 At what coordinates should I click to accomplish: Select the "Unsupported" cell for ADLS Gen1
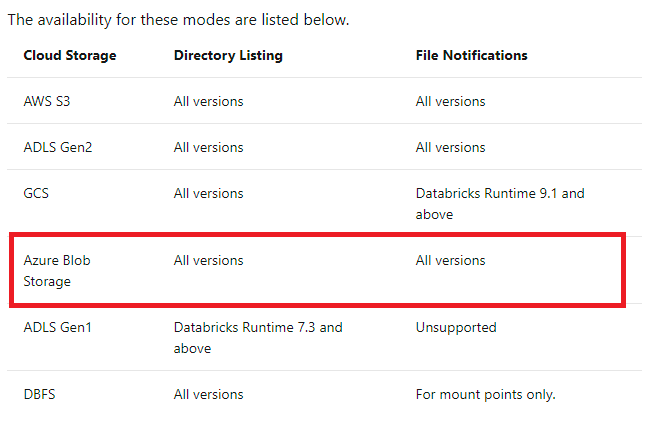click(456, 327)
